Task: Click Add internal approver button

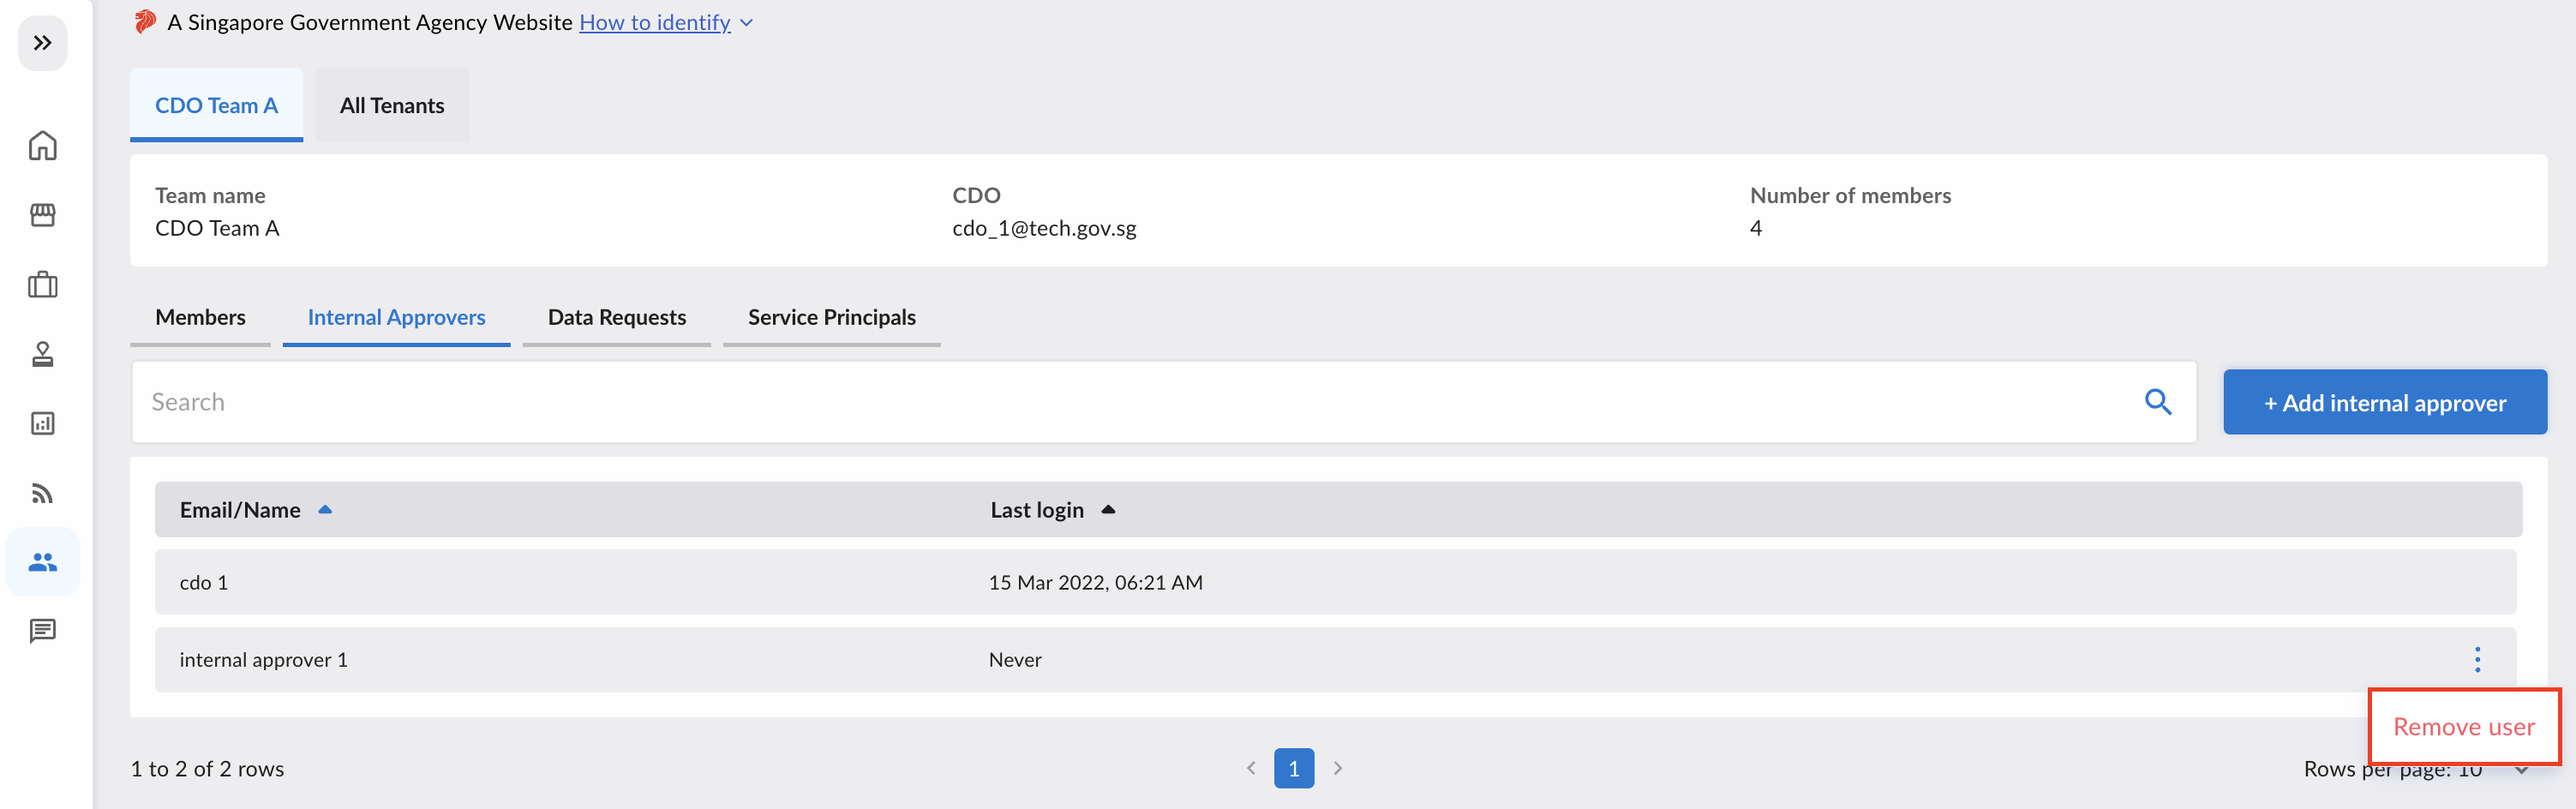Action: pyautogui.click(x=2385, y=402)
